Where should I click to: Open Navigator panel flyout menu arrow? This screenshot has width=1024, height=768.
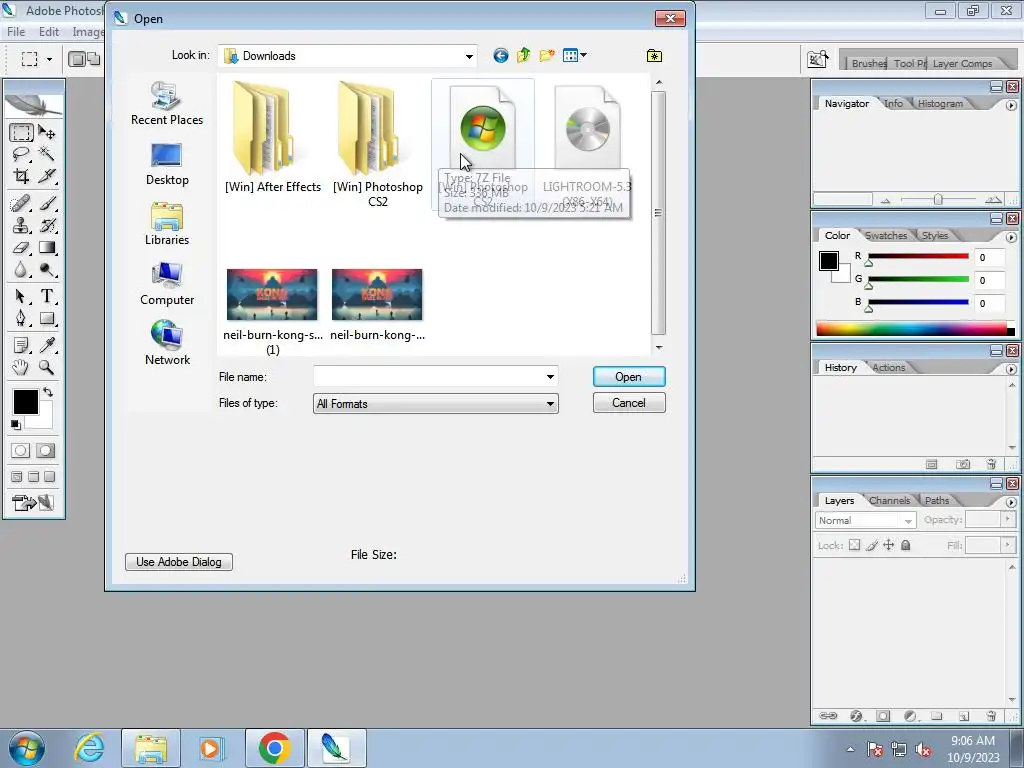click(1011, 105)
